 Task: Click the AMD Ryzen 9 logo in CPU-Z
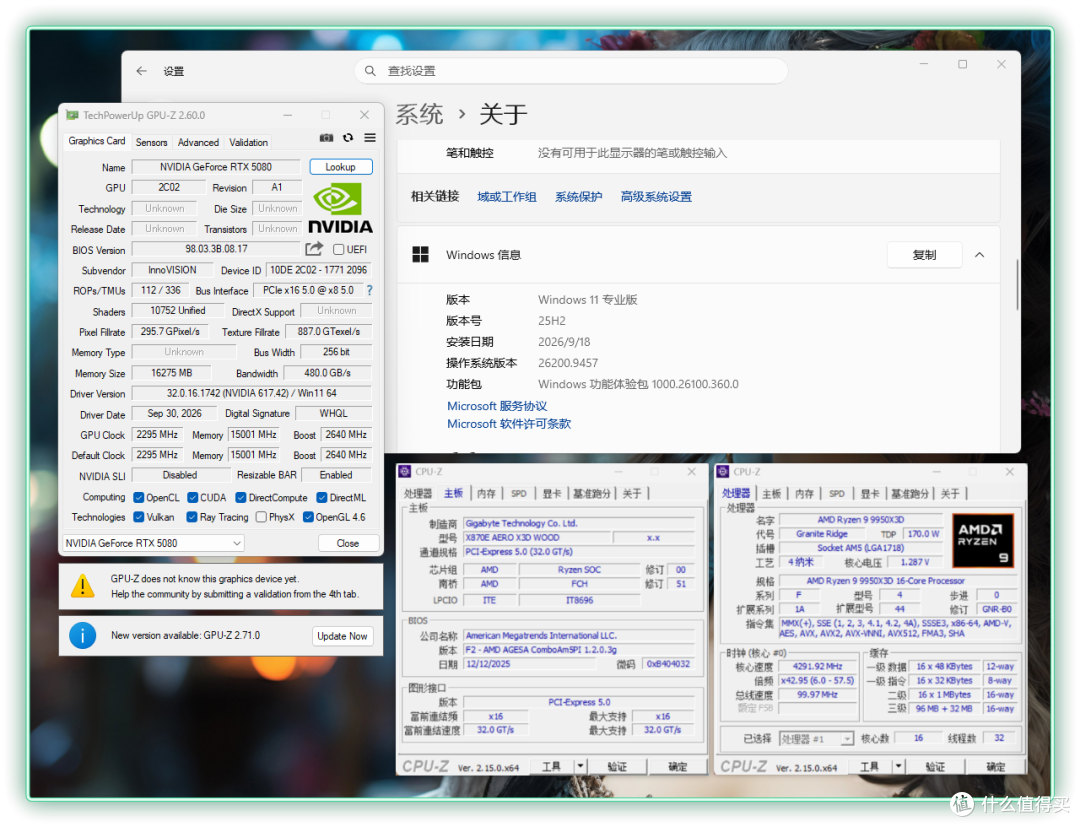click(x=983, y=541)
